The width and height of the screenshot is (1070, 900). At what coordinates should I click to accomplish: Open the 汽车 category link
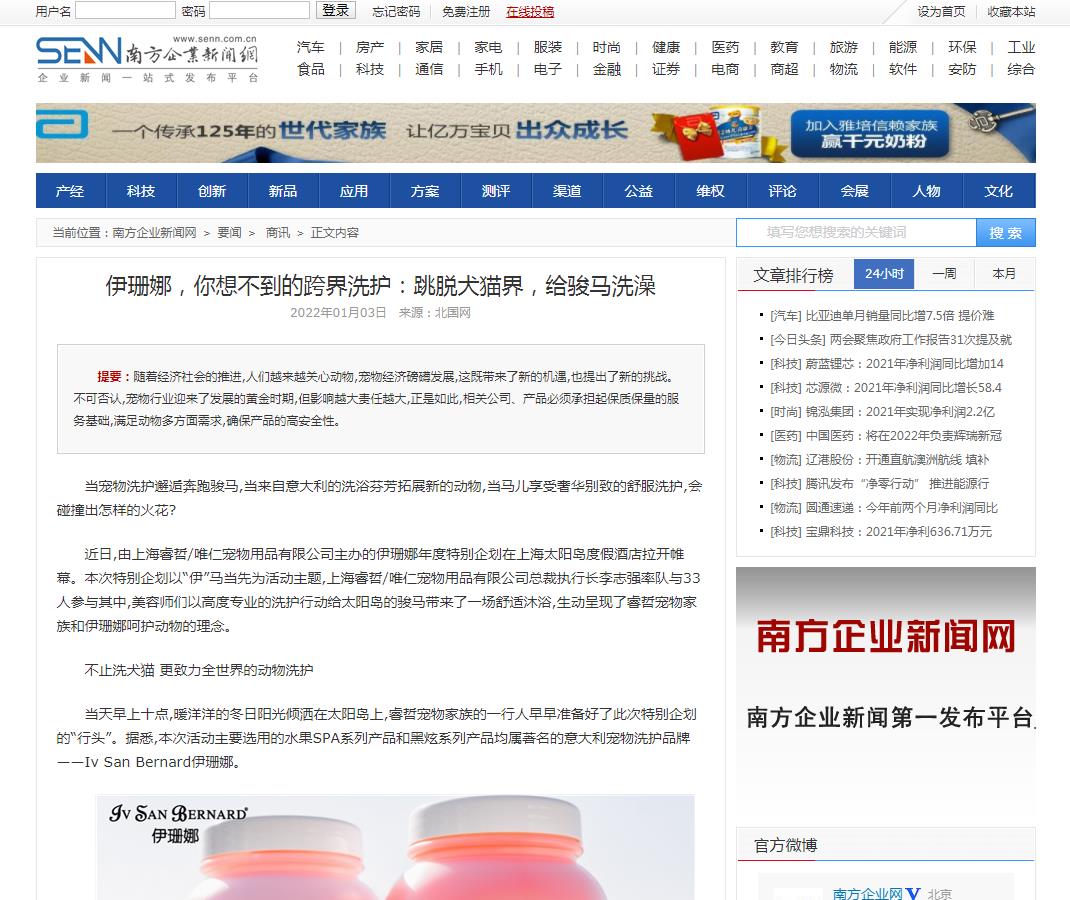tap(310, 47)
